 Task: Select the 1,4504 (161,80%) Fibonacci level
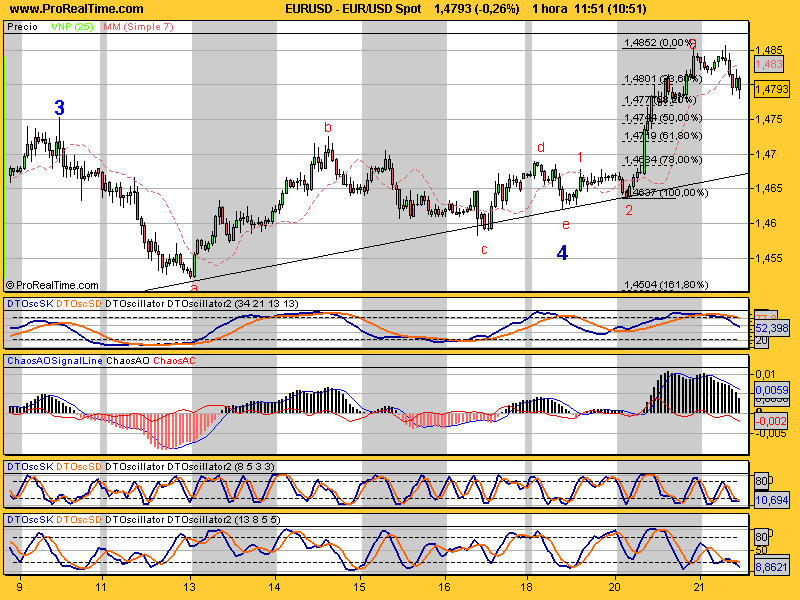point(666,285)
